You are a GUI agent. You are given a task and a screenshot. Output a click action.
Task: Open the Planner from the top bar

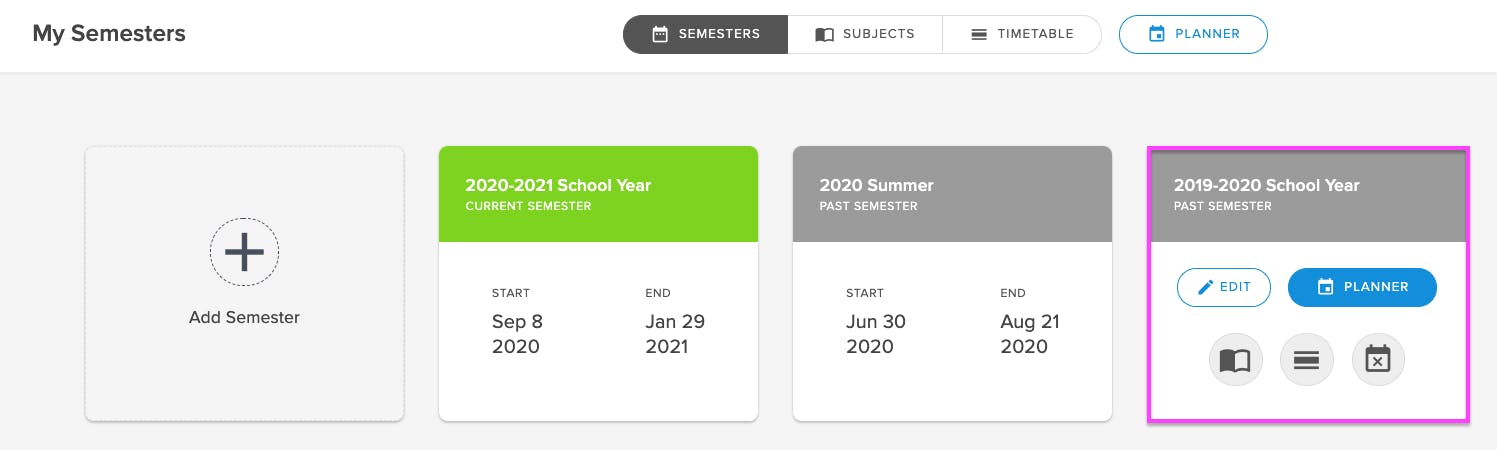tap(1193, 34)
